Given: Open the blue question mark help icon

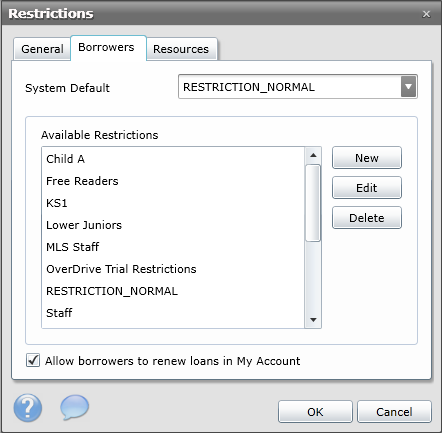Looking at the screenshot, I should (x=28, y=408).
